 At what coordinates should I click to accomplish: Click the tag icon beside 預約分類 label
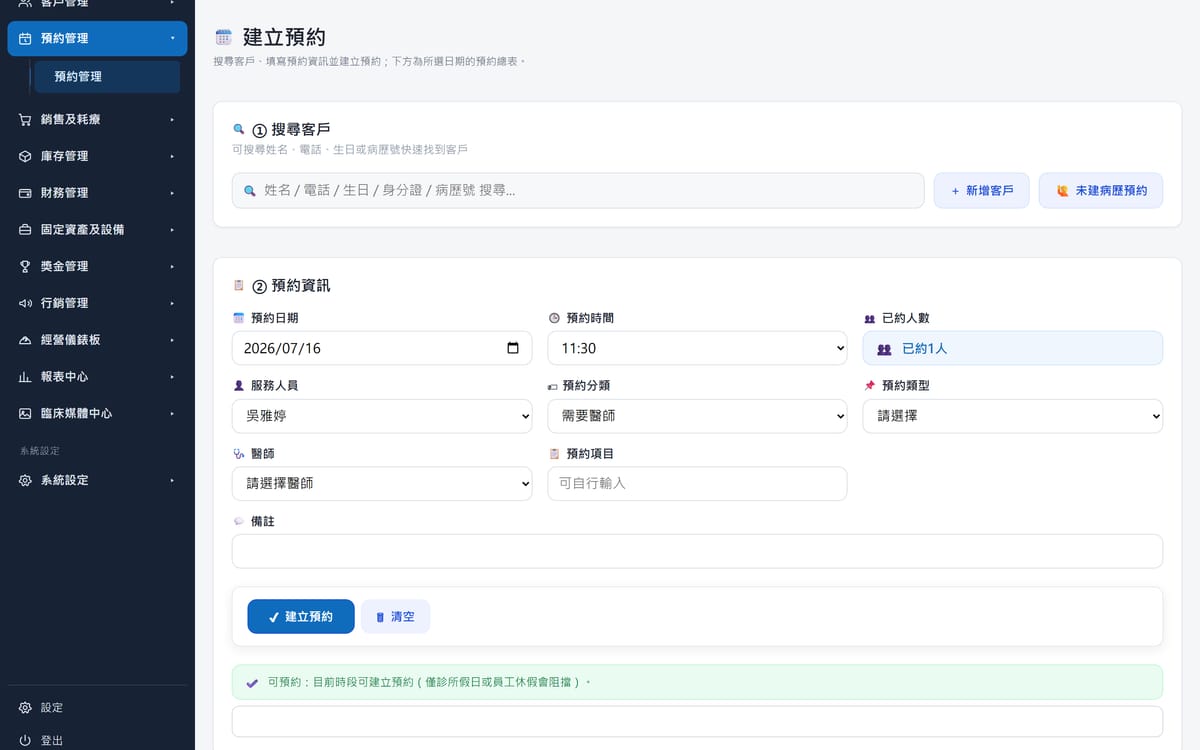tap(553, 386)
